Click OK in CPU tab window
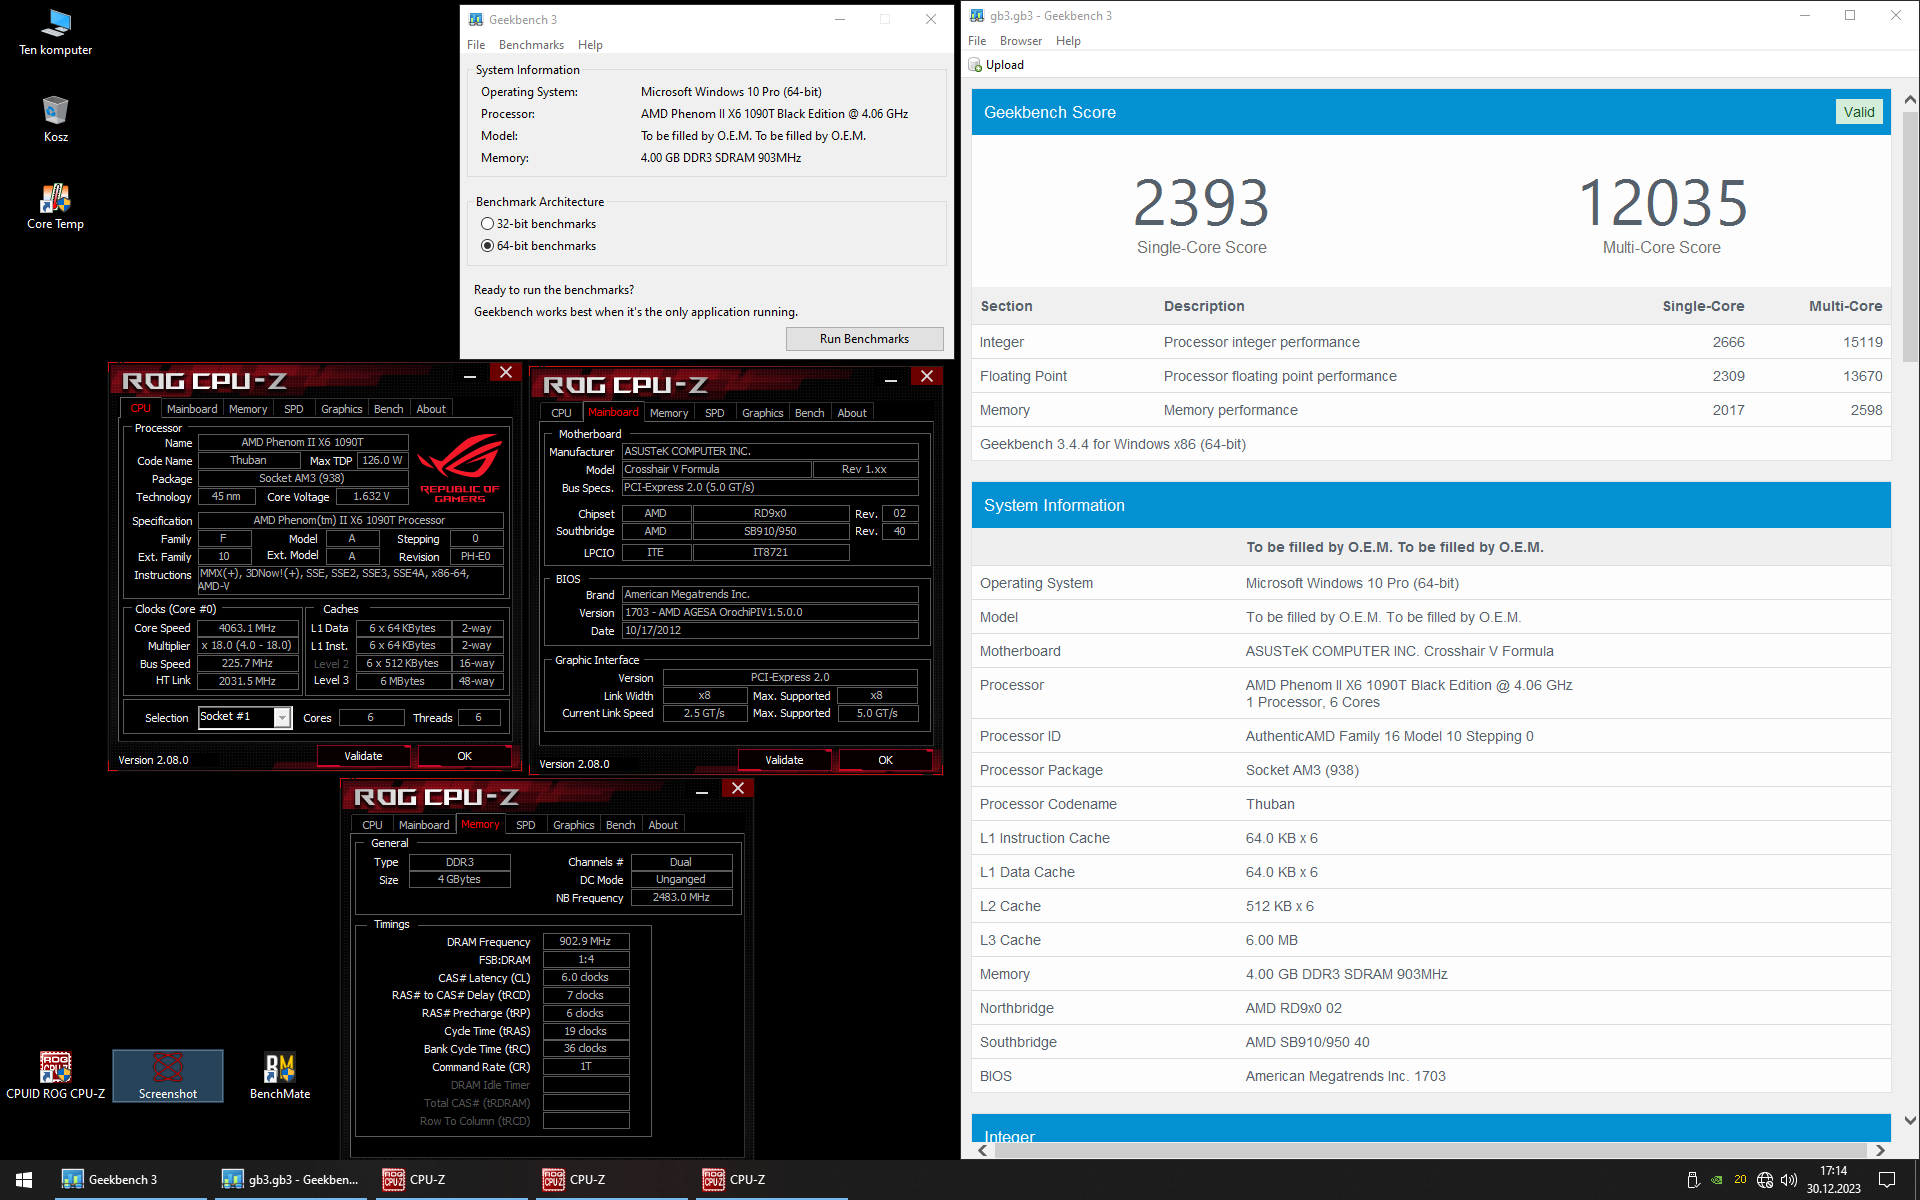The height and width of the screenshot is (1200, 1920). click(x=464, y=756)
